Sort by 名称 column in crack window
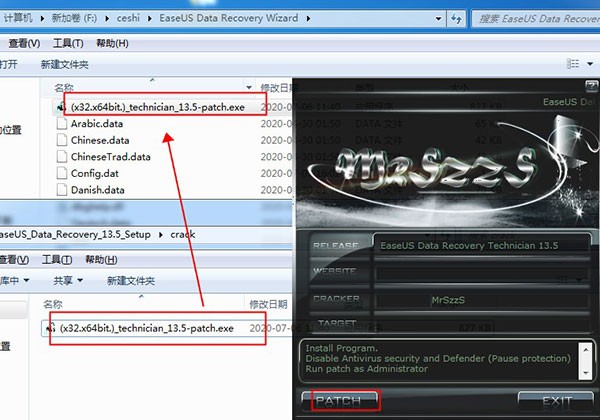Image resolution: width=600 pixels, height=420 pixels. (53, 304)
